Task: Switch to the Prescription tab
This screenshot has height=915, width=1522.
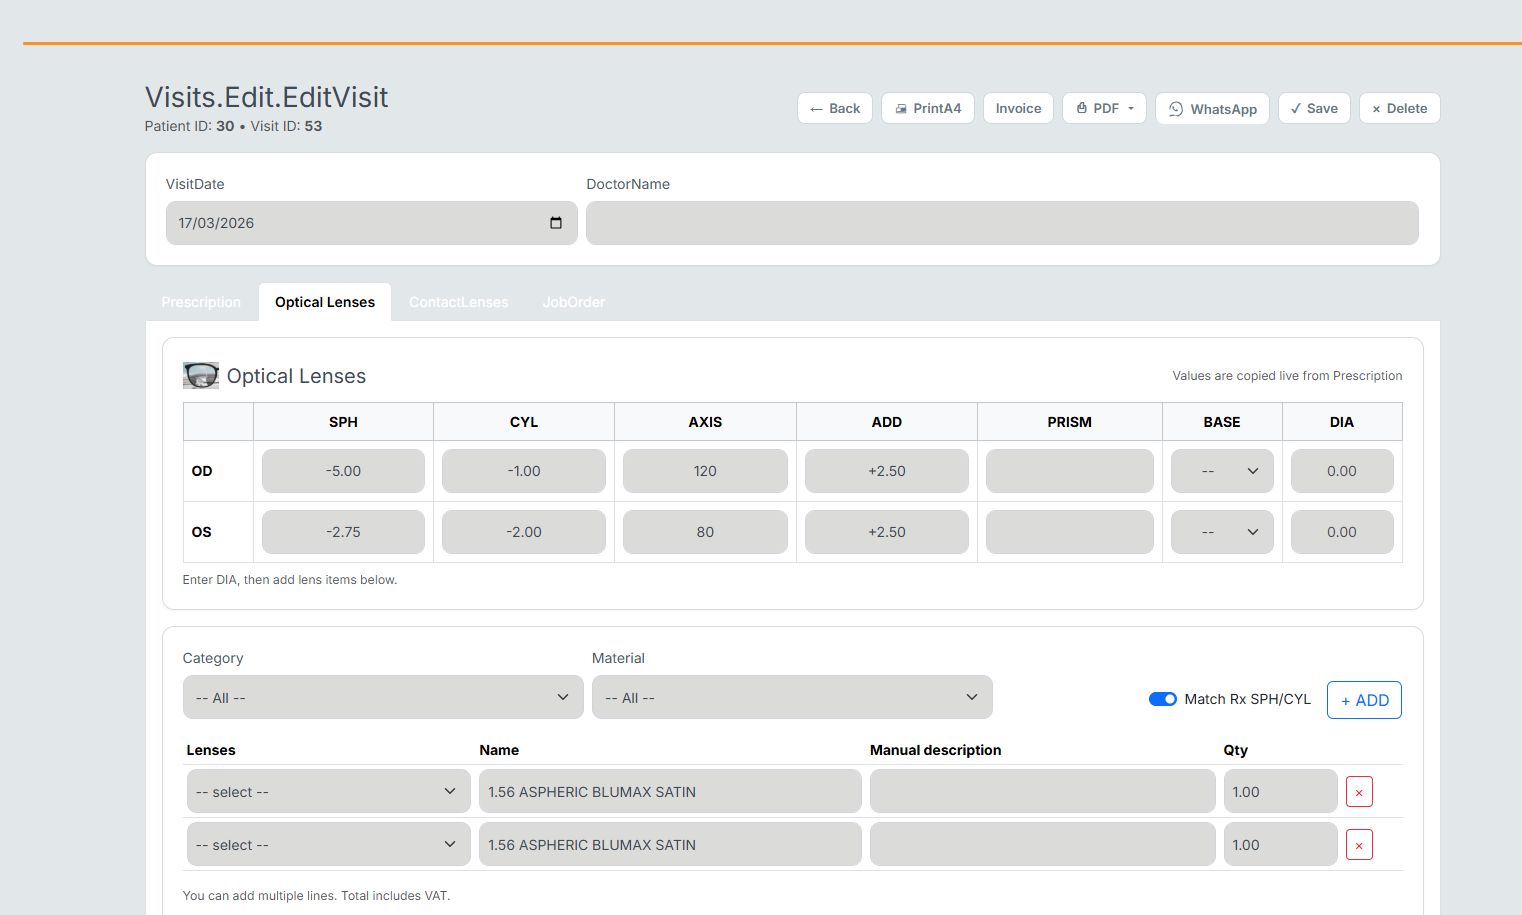Action: tap(201, 302)
